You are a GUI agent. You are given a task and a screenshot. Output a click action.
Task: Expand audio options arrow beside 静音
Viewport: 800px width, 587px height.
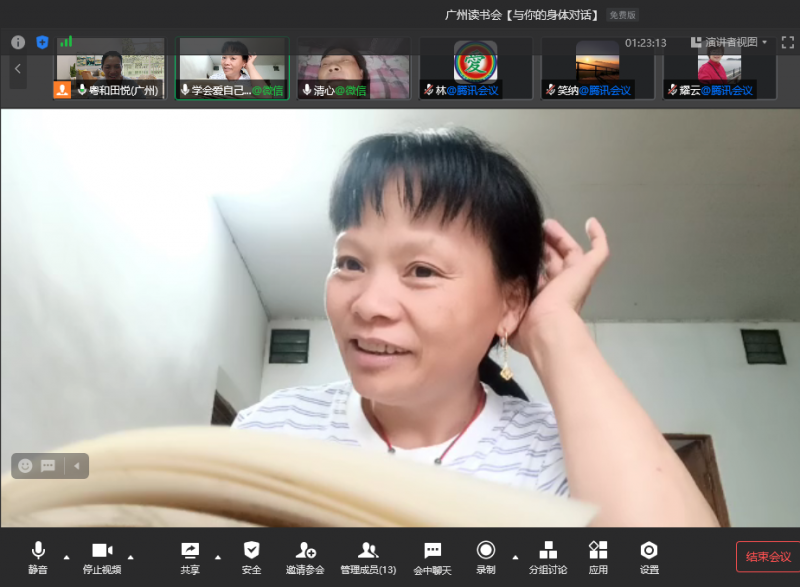[x=67, y=557]
